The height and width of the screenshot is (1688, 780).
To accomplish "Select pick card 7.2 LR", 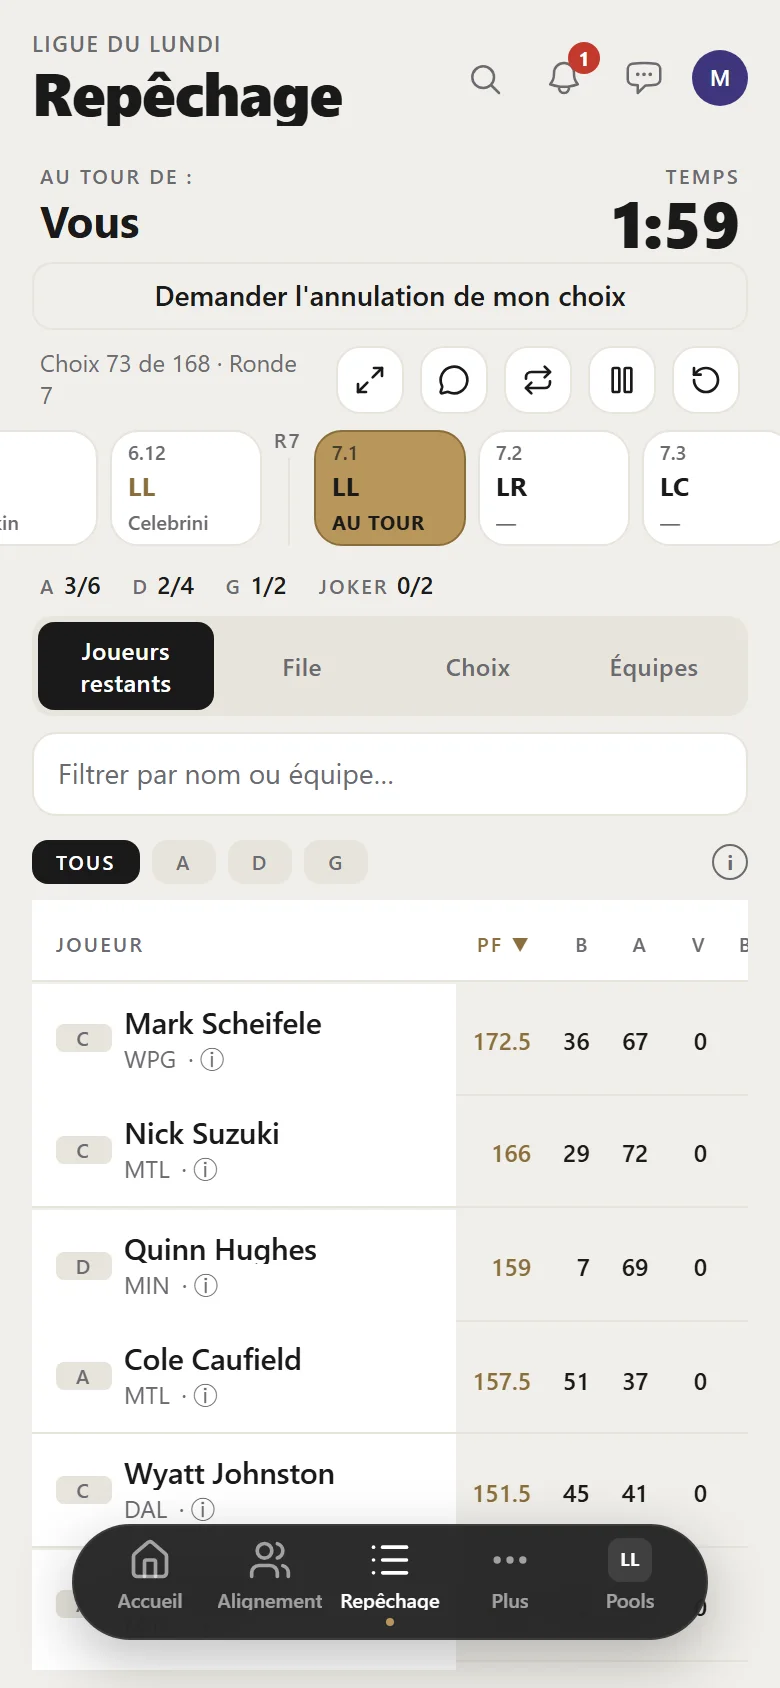I will tap(554, 488).
